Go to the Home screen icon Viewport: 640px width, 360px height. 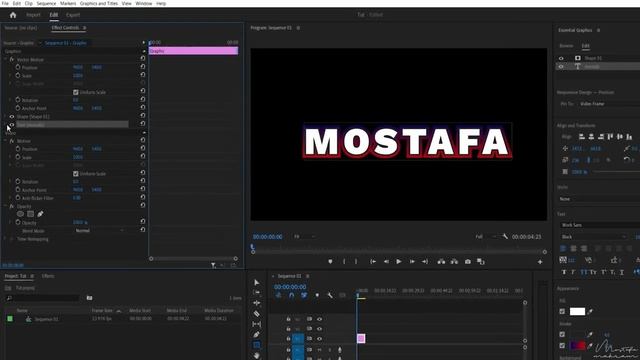click(13, 15)
